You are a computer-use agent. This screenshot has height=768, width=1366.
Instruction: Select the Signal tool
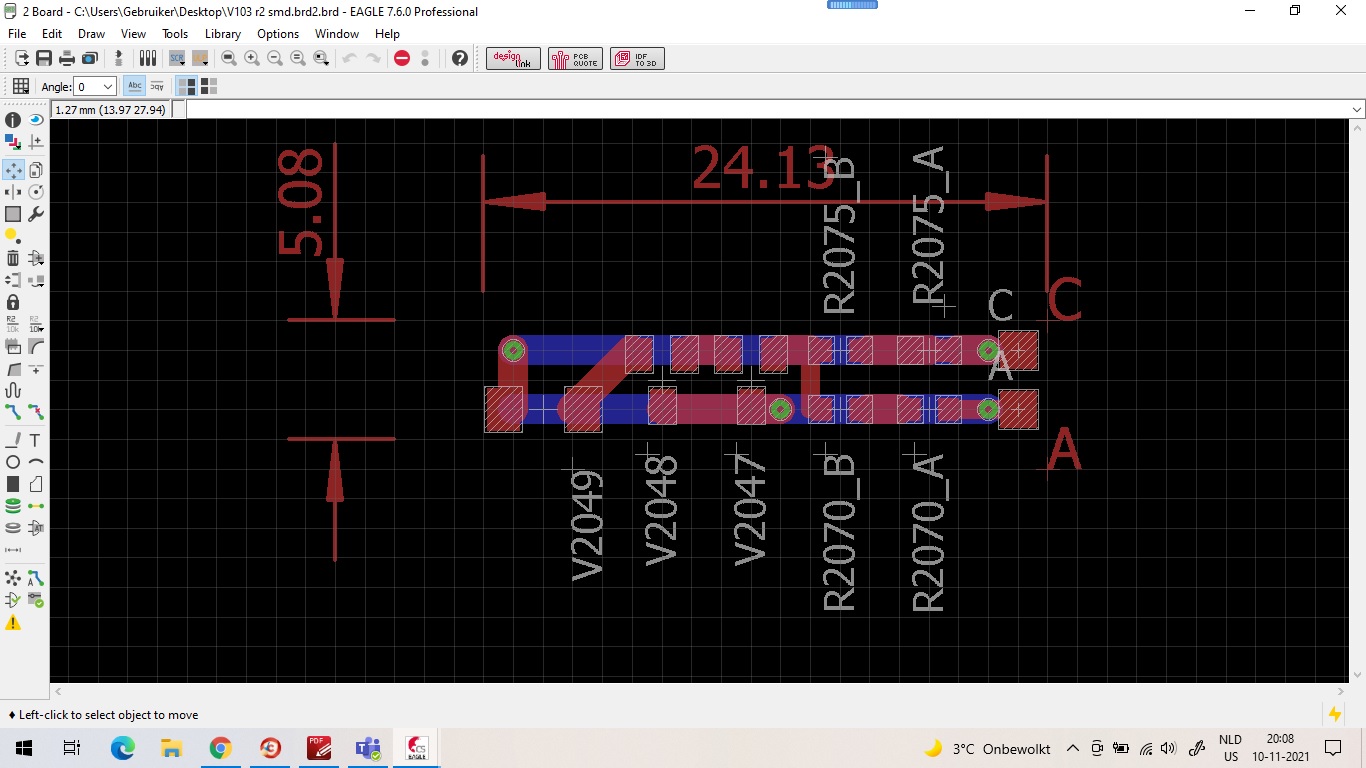36,506
